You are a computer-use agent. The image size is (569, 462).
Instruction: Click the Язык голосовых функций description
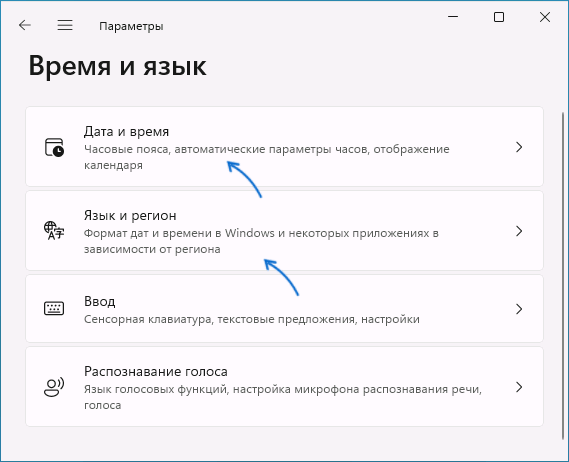click(x=283, y=397)
